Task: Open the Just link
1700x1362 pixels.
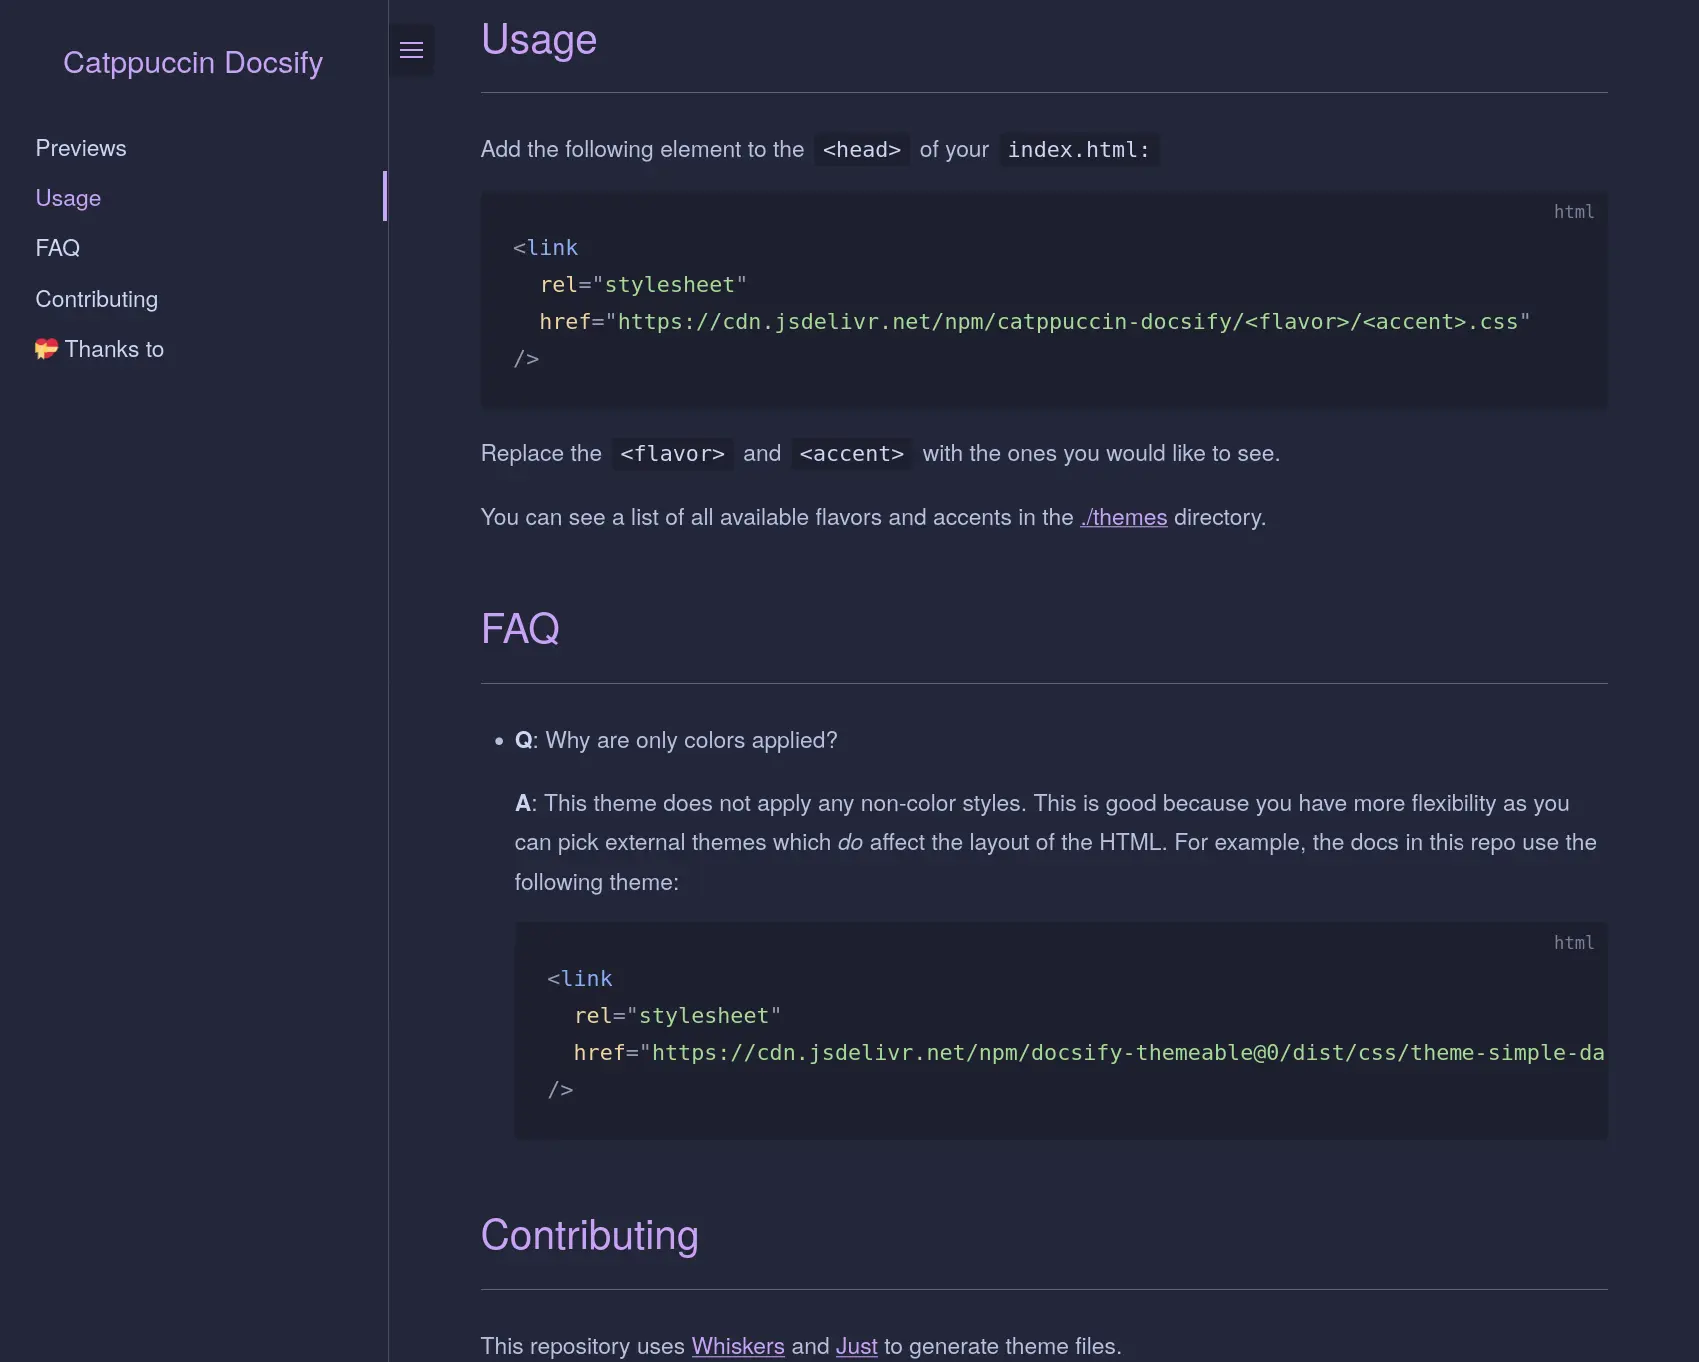Action: [x=856, y=1346]
